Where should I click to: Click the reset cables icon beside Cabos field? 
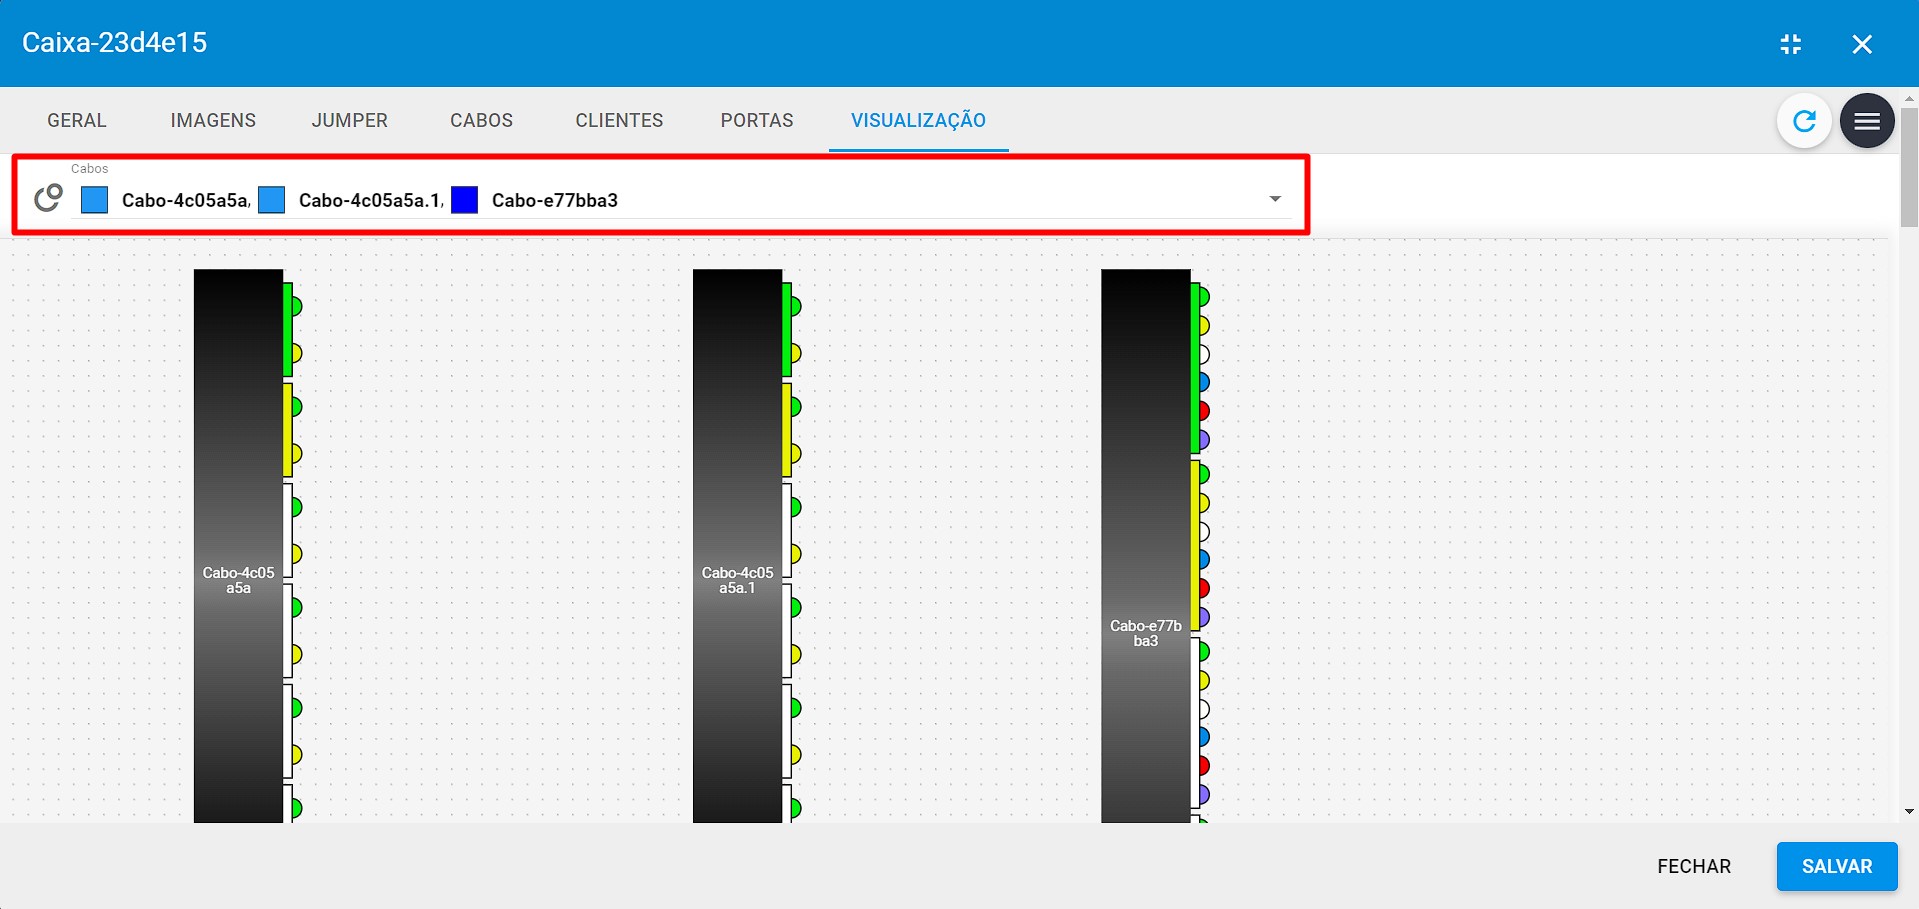point(48,198)
